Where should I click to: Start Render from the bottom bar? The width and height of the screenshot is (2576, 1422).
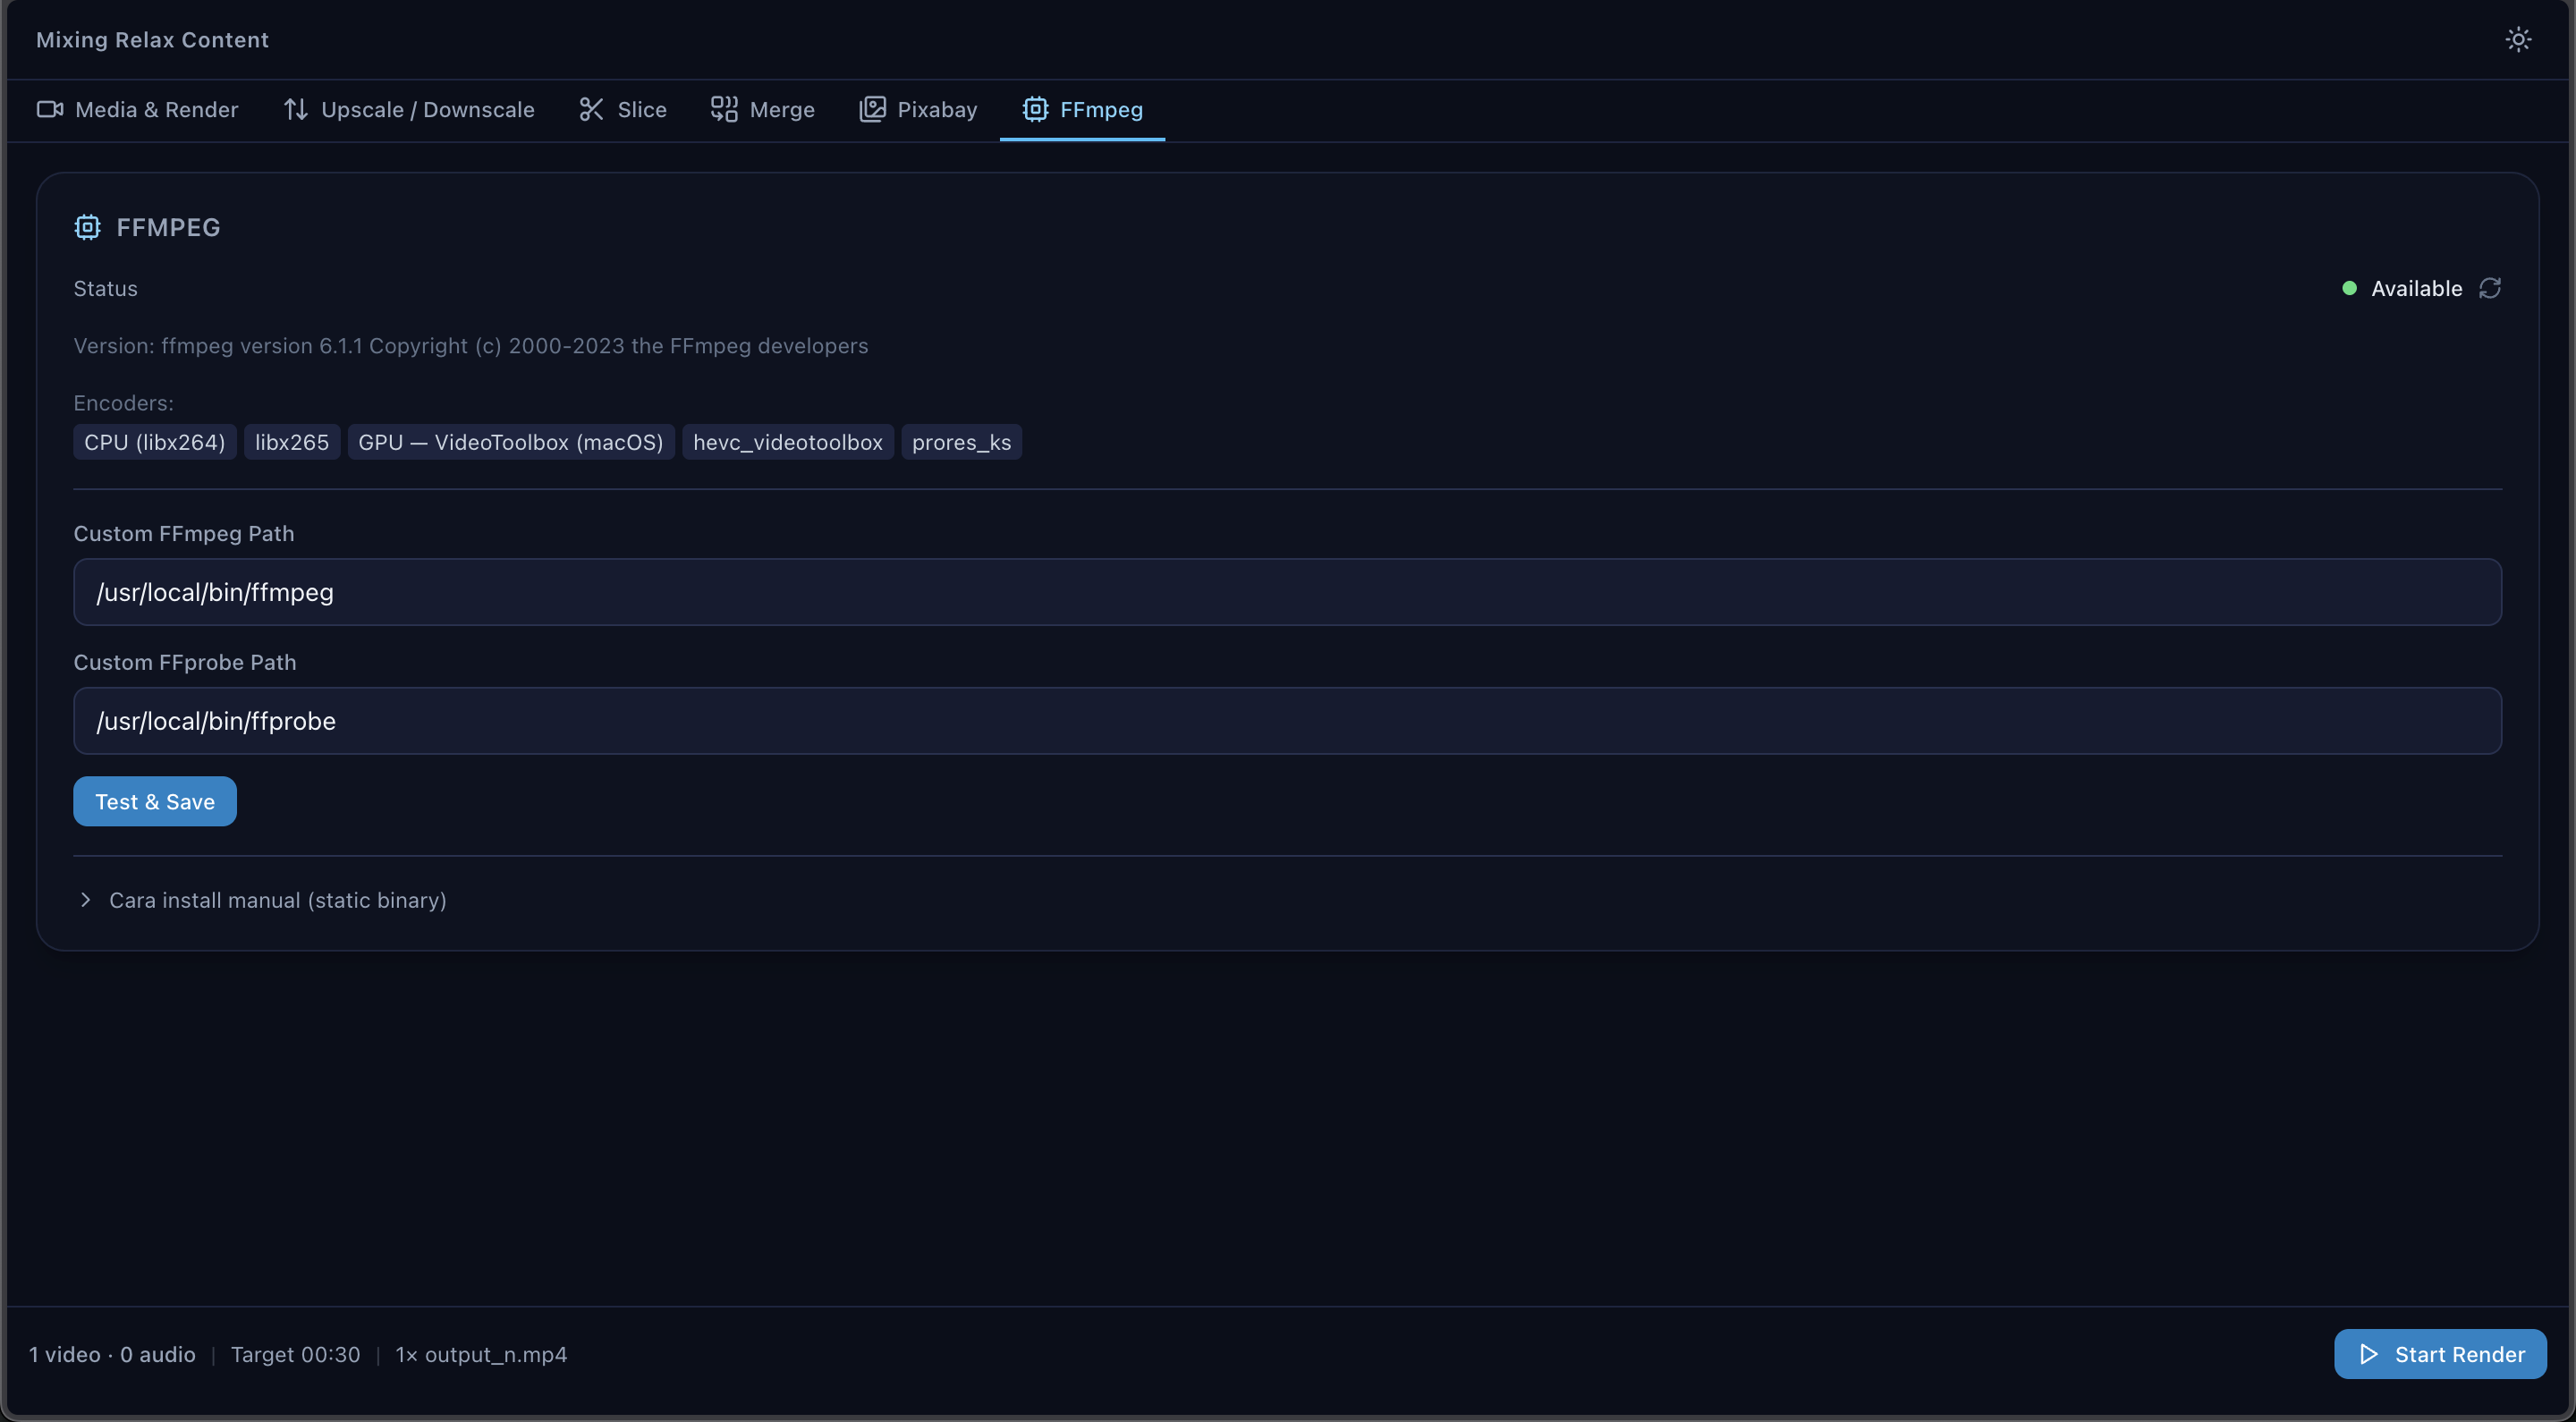click(x=2440, y=1354)
